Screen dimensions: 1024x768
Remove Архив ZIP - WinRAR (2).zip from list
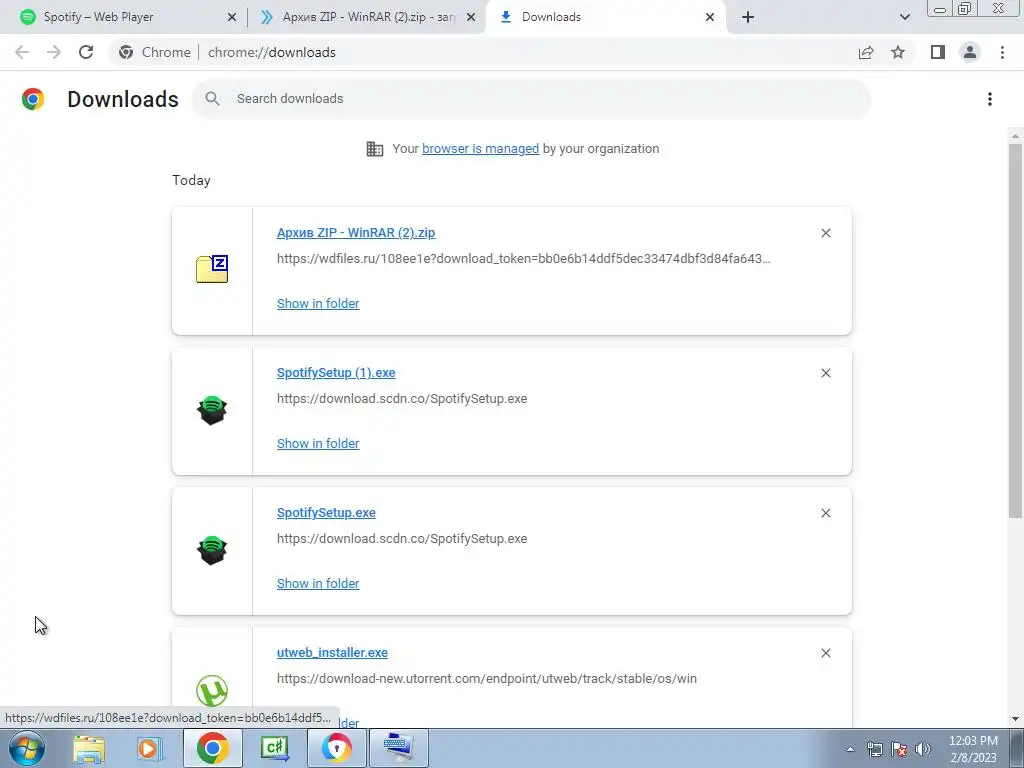click(x=826, y=233)
